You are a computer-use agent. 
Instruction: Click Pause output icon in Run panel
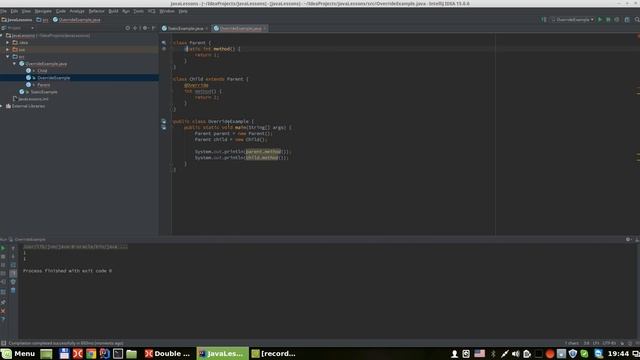(x=3, y=265)
